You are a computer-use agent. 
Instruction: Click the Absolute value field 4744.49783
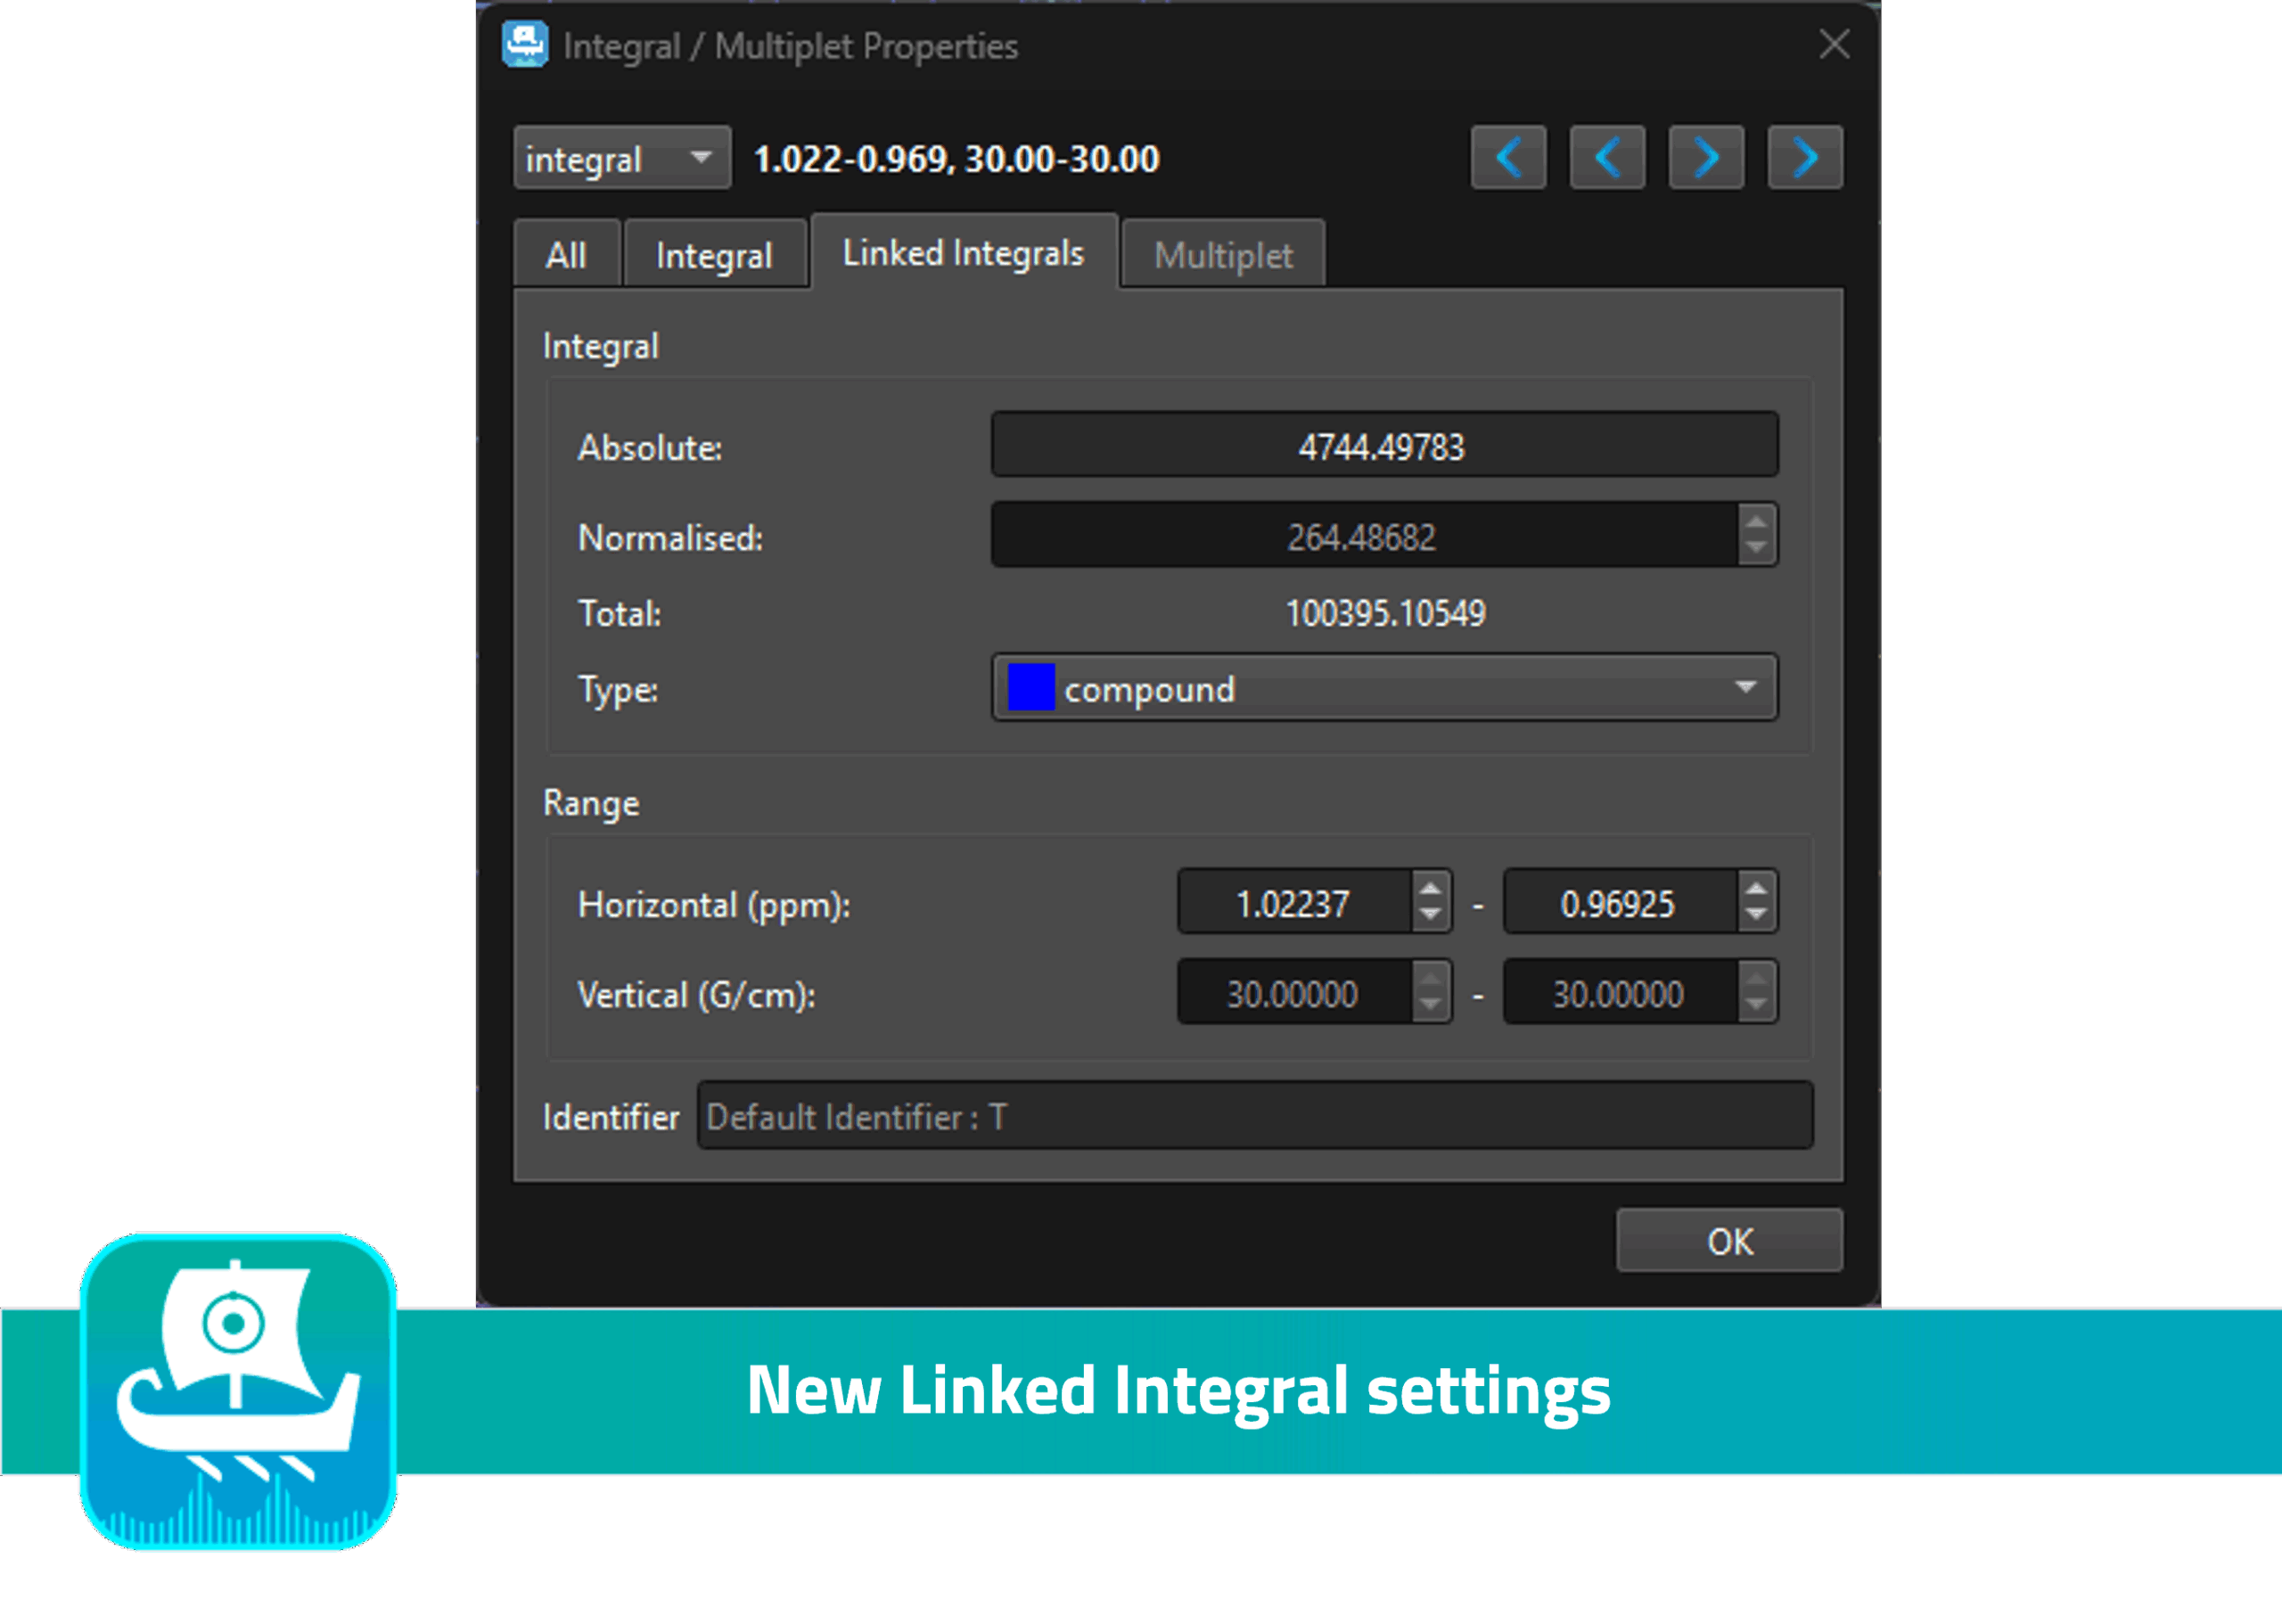click(x=1383, y=445)
